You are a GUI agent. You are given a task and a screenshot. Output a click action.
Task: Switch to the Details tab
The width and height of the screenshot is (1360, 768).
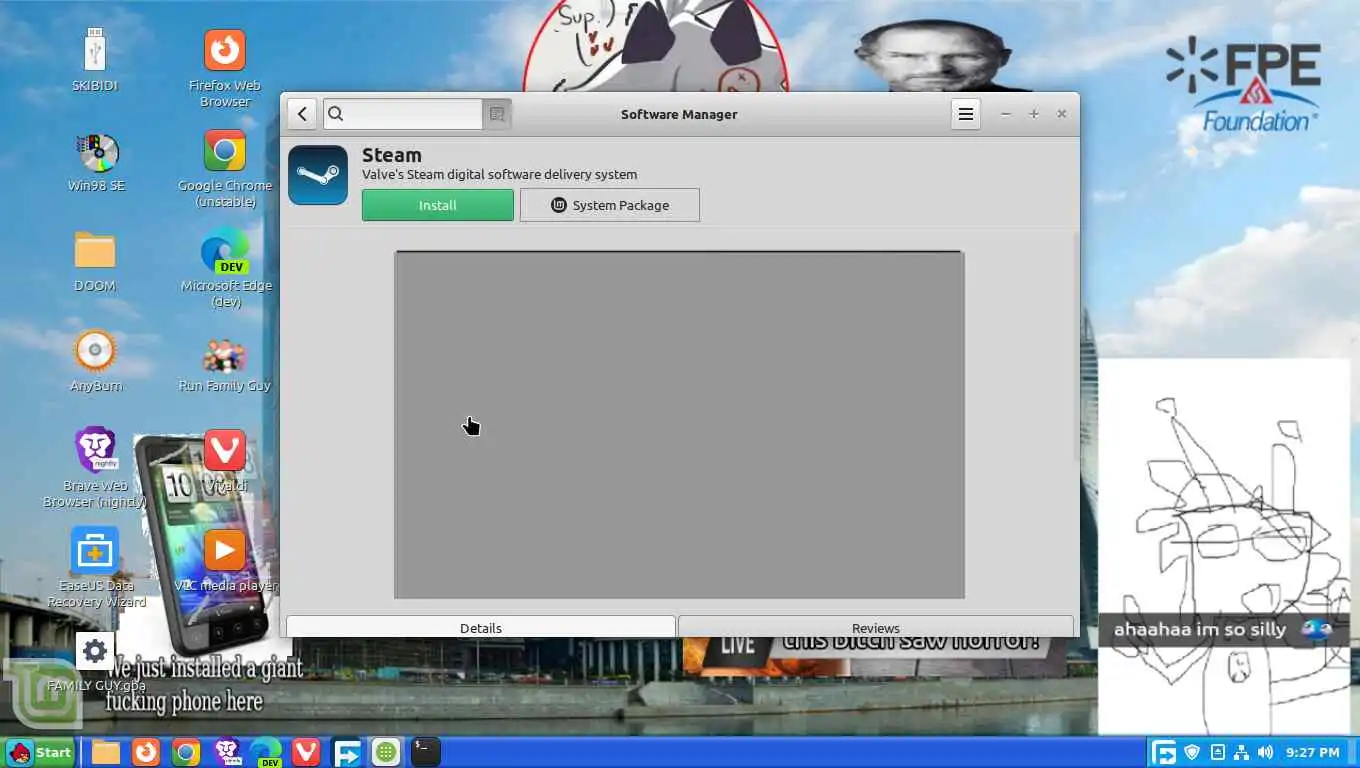pos(481,627)
